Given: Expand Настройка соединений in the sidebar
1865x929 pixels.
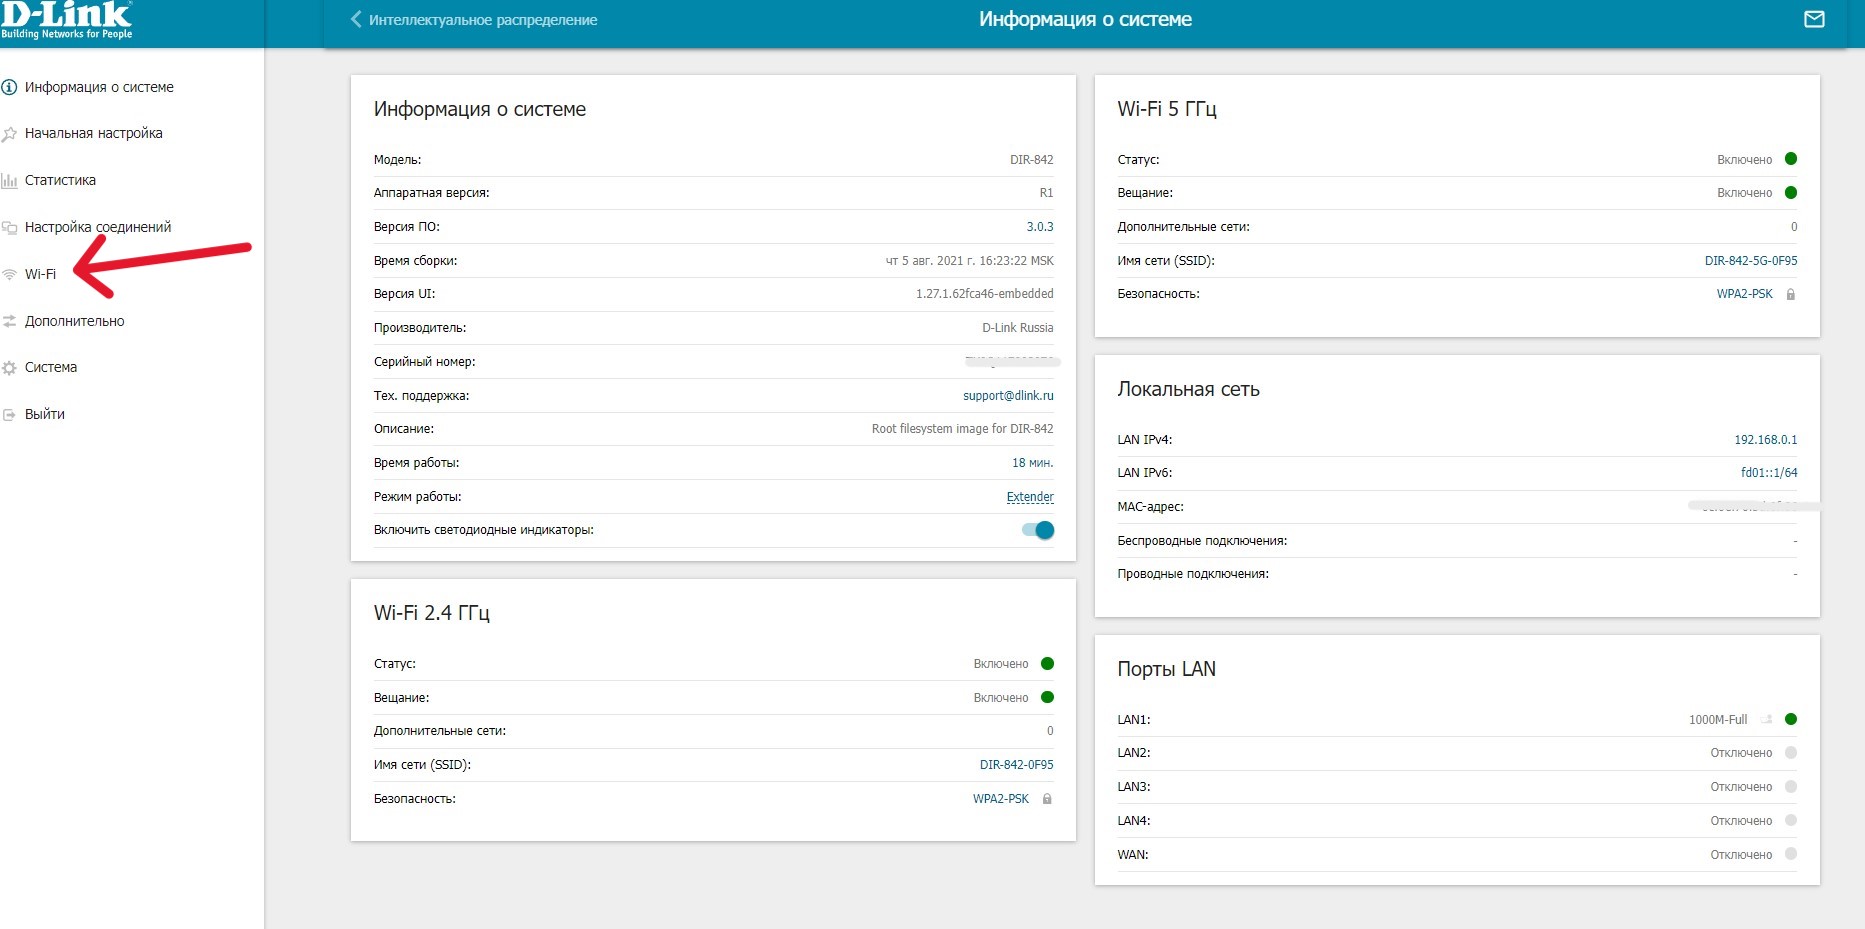Looking at the screenshot, I should pos(98,227).
